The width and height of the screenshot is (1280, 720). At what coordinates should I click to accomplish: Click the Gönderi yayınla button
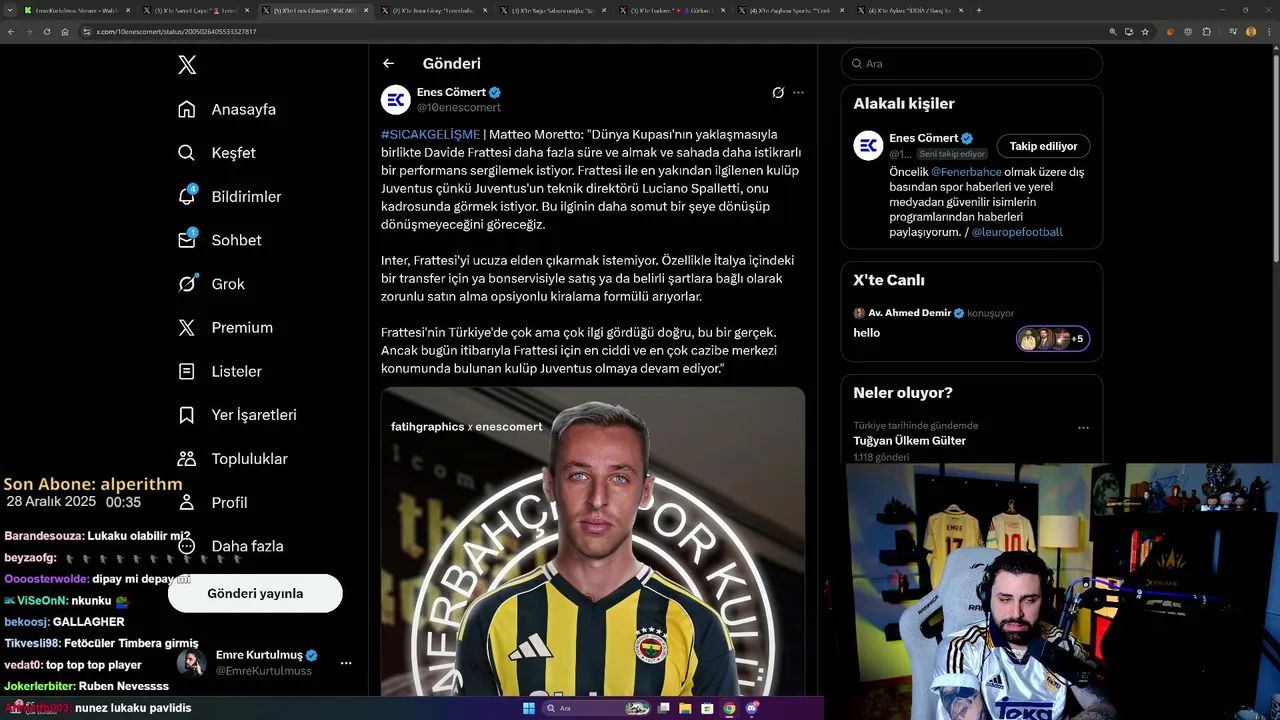(x=255, y=593)
